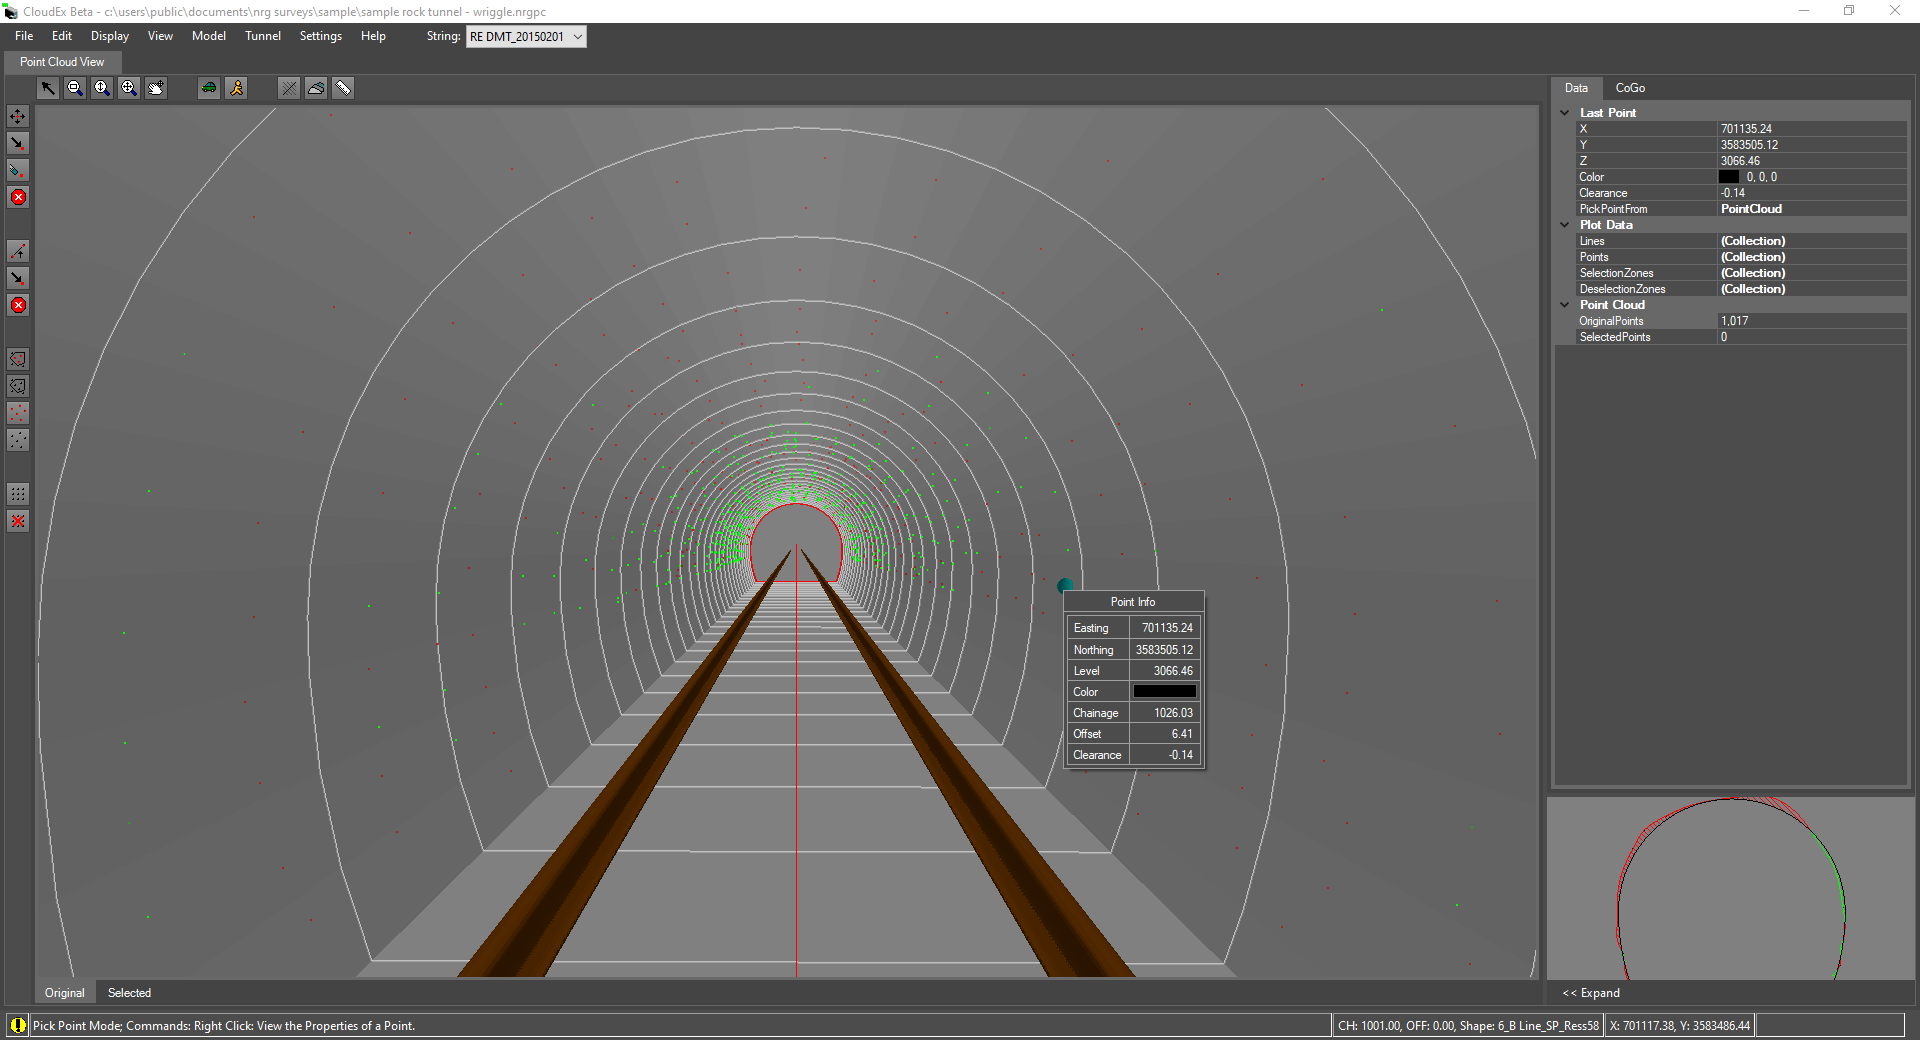This screenshot has height=1040, width=1920.
Task: Click the Lines (Collection) value
Action: pos(1812,241)
